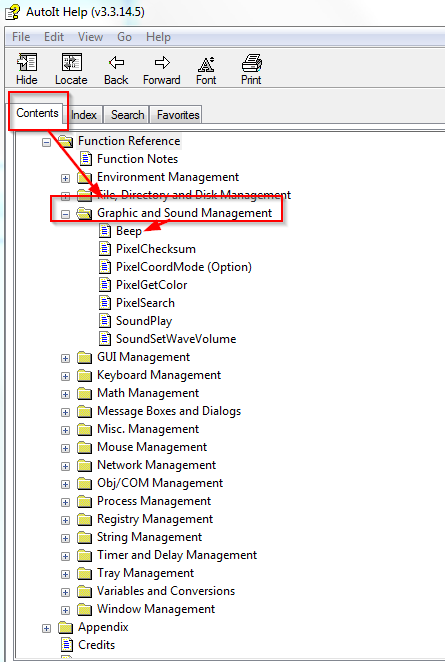Viewport: 445px width, 662px height.
Task: Select the Beep topic
Action: [x=129, y=231]
